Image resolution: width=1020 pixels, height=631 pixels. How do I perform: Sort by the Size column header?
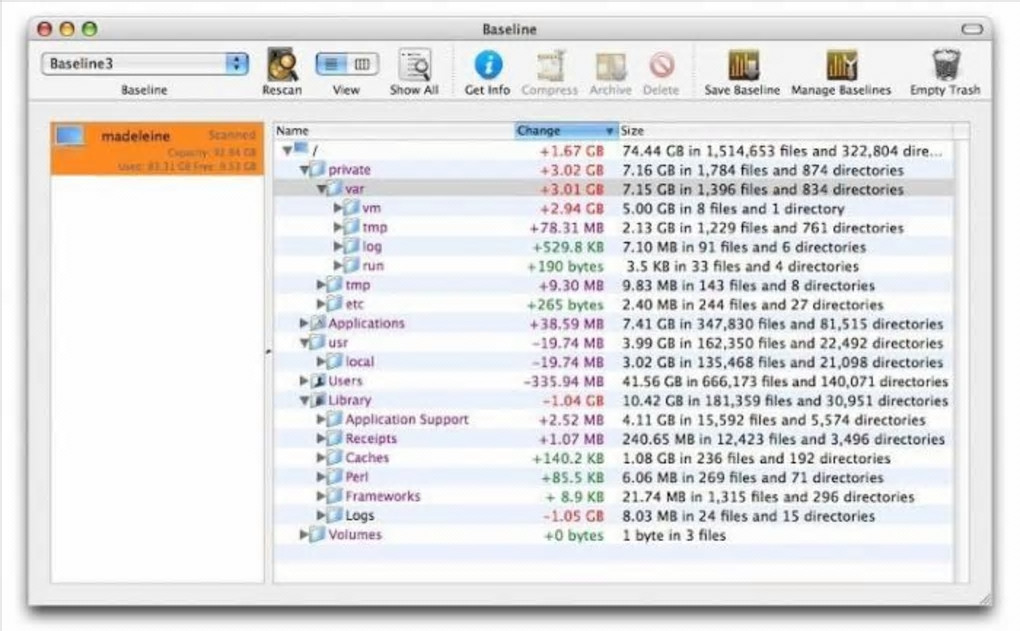(785, 131)
